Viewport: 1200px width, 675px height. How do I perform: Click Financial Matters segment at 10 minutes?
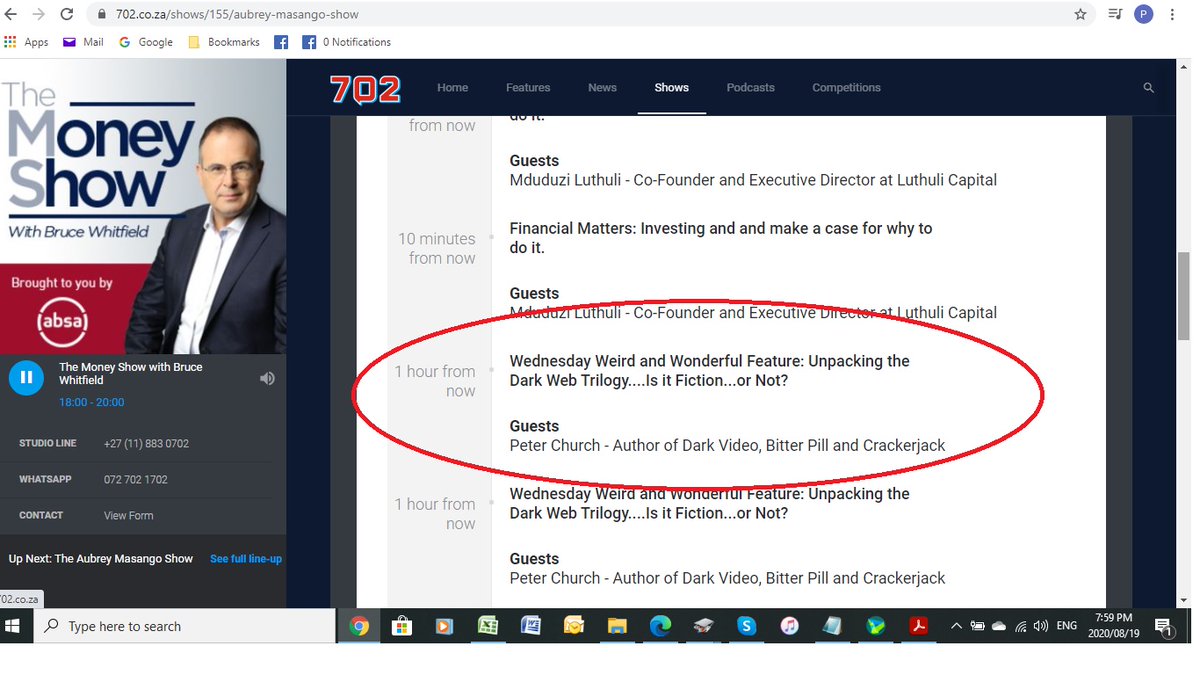coord(721,238)
